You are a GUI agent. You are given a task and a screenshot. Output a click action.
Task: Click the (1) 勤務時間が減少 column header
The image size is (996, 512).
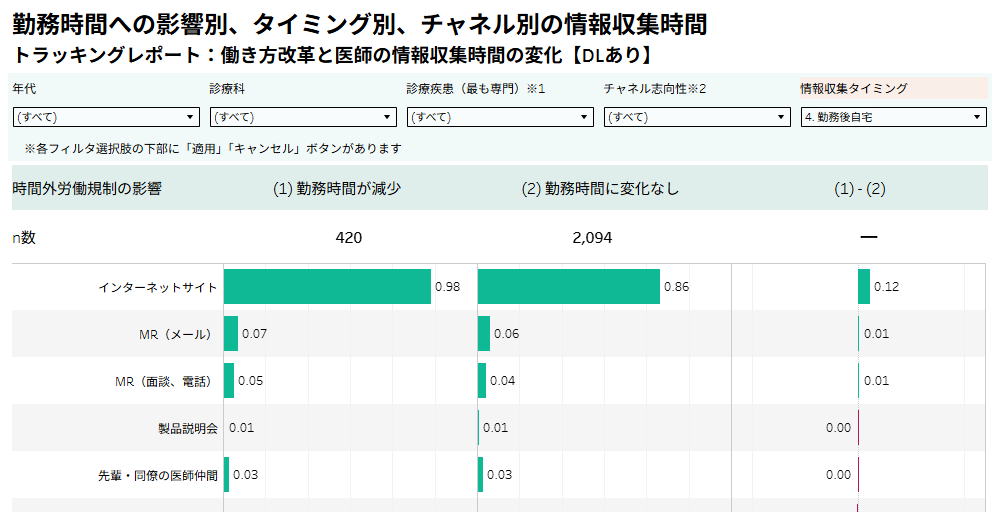click(x=337, y=189)
